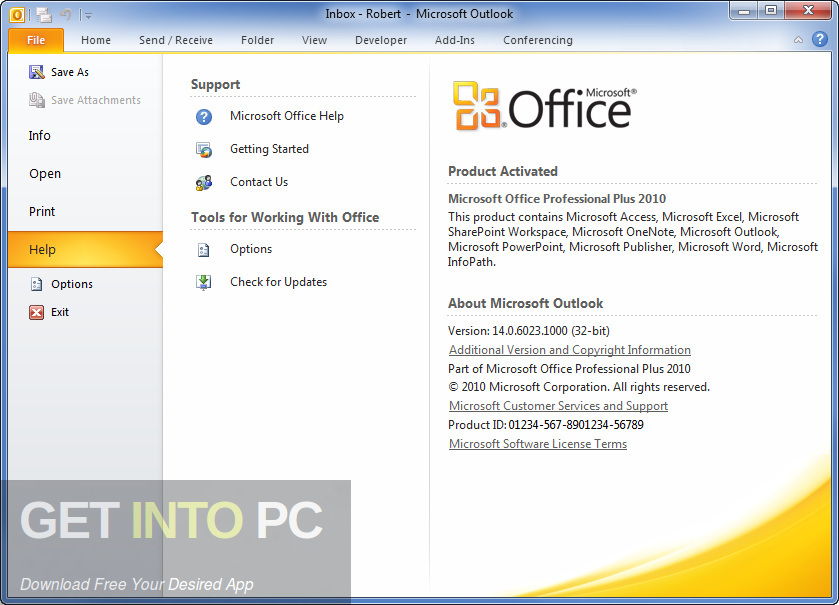Switch to the Home ribbon tab
Viewport: 839px width, 605px height.
click(x=96, y=40)
